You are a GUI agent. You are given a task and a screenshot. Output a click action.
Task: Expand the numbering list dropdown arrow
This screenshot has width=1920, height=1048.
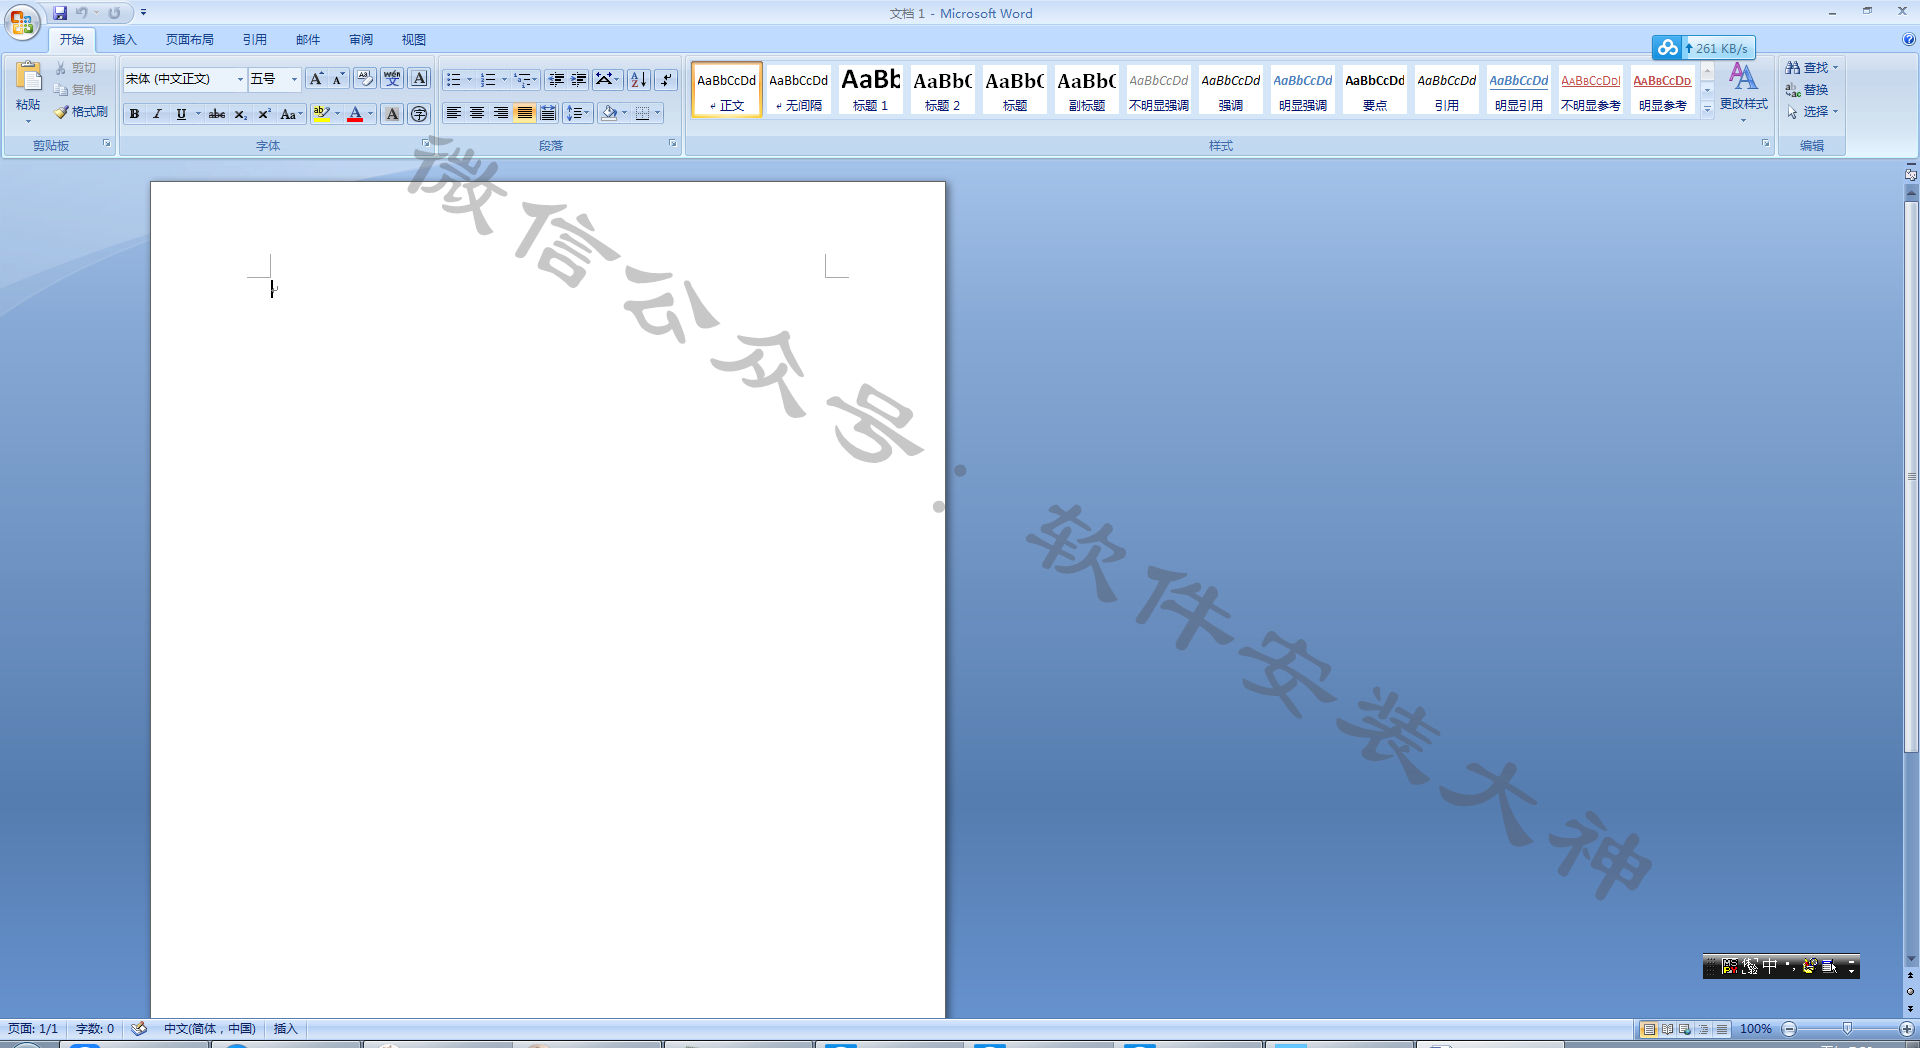click(x=504, y=79)
